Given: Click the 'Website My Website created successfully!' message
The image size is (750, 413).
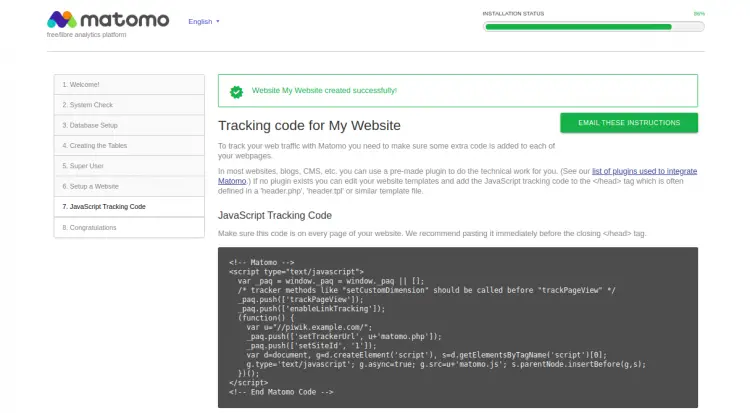Looking at the screenshot, I should [324, 90].
